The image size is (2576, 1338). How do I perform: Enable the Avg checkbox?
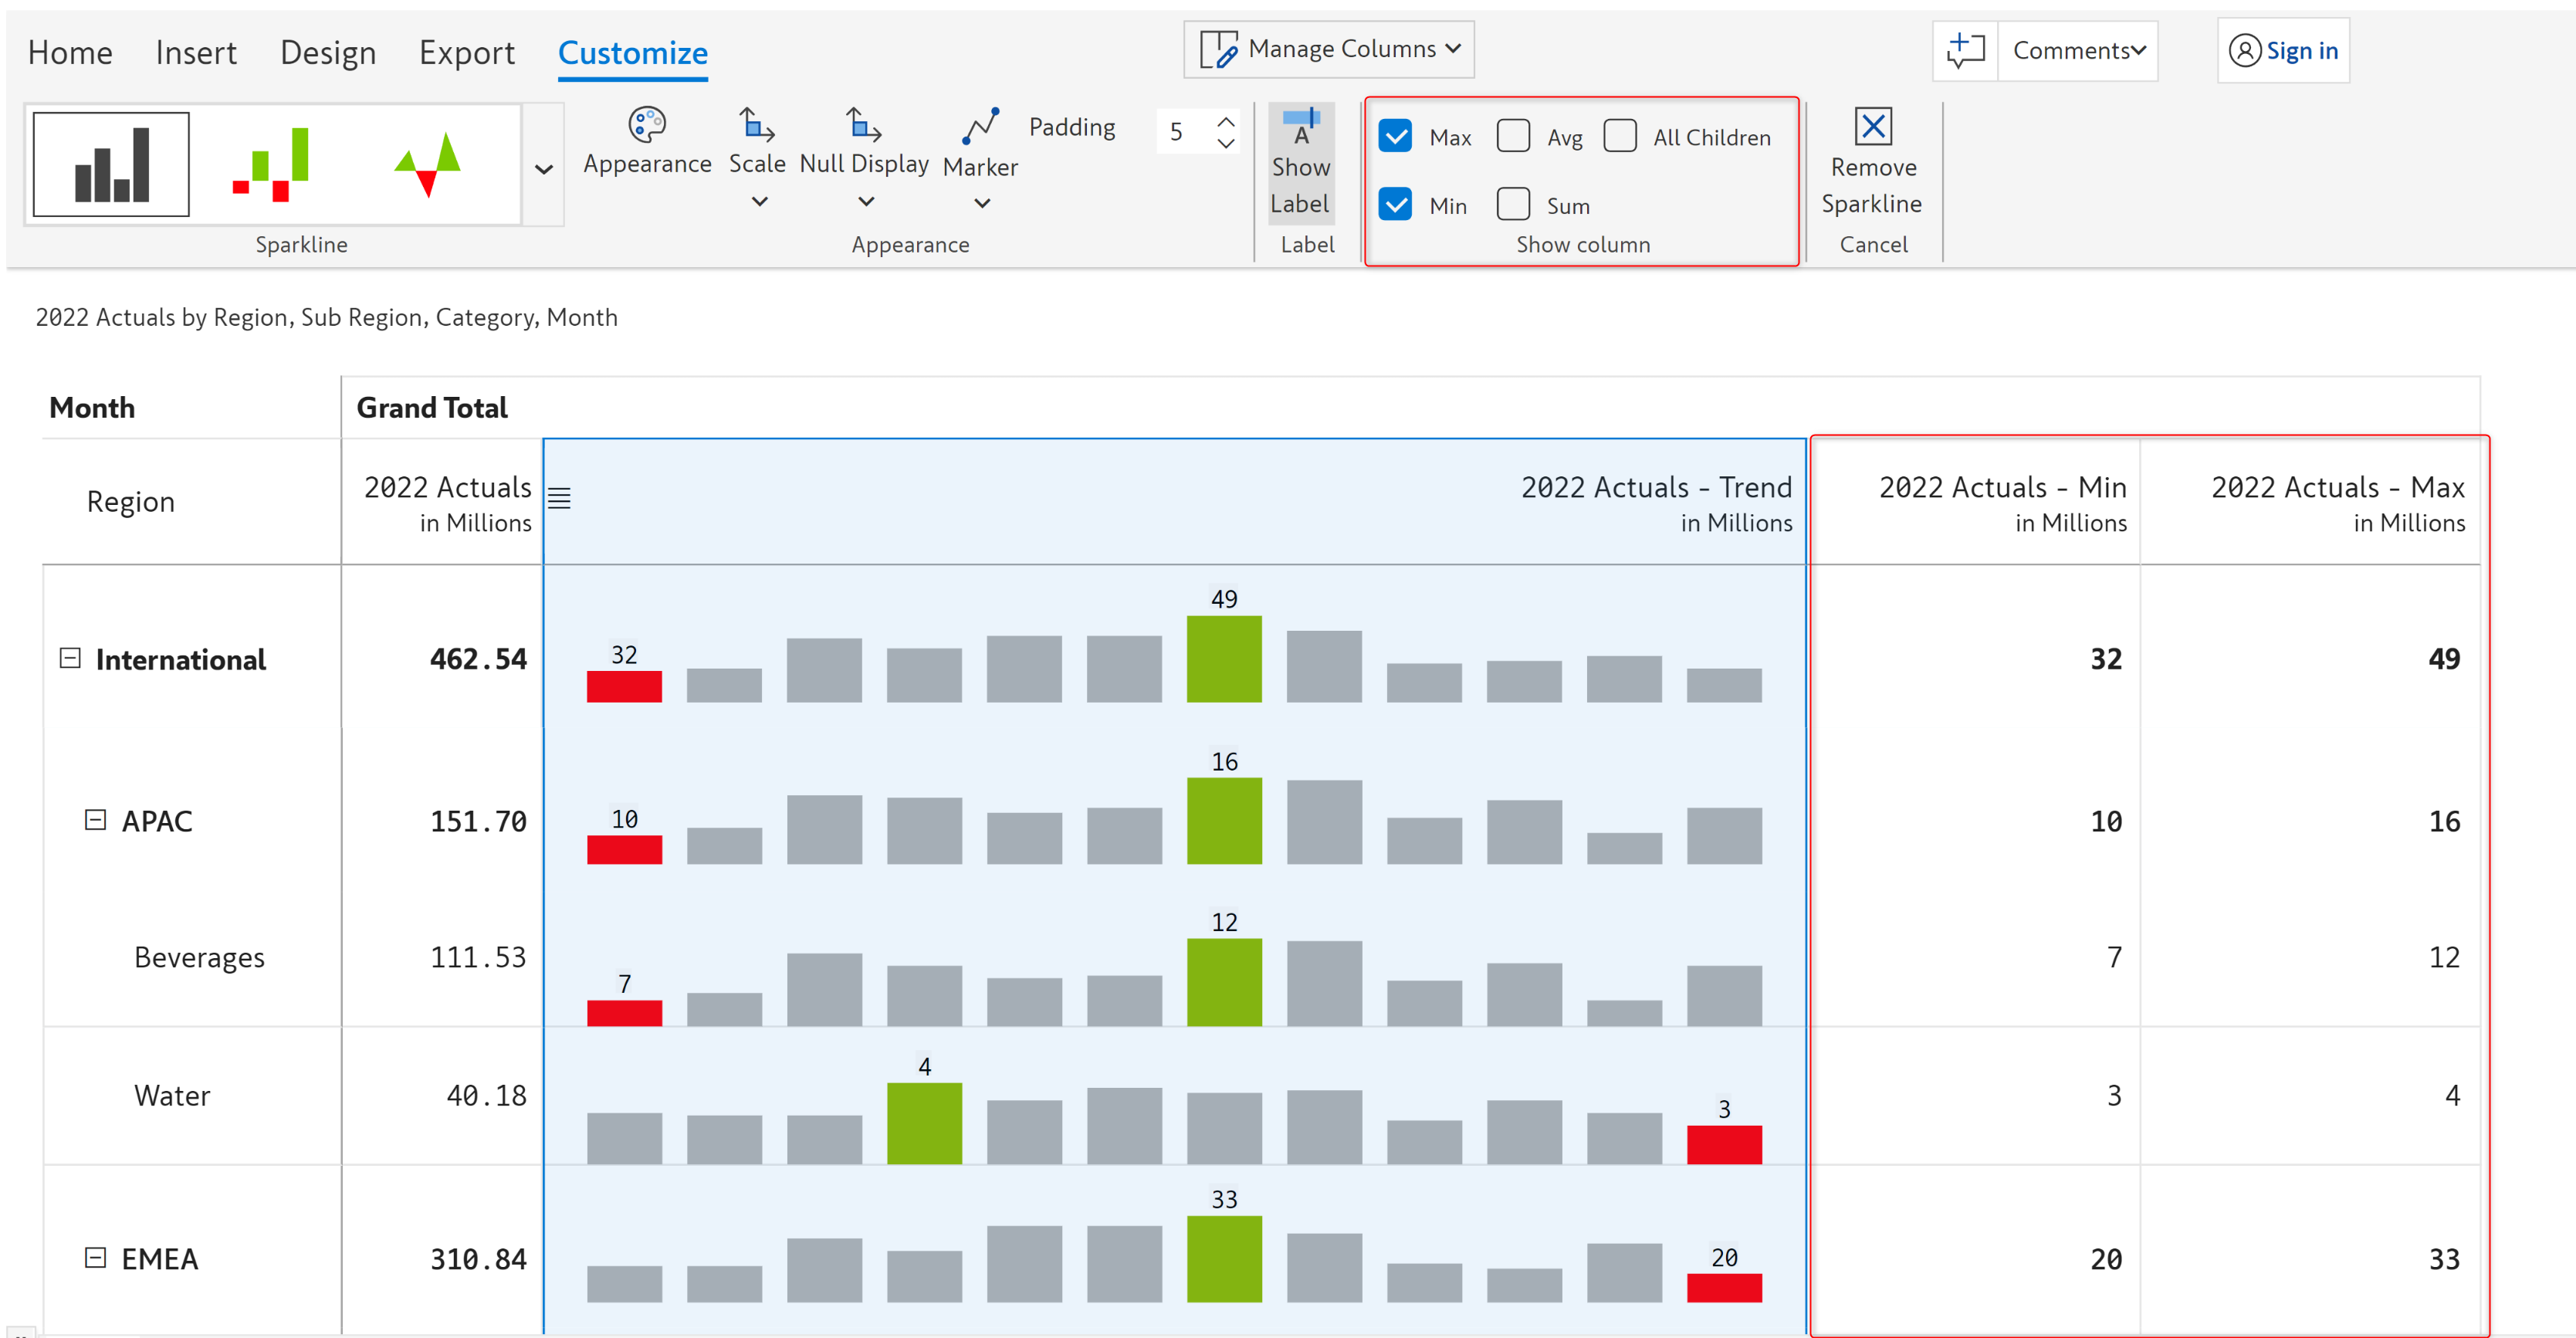(1513, 136)
